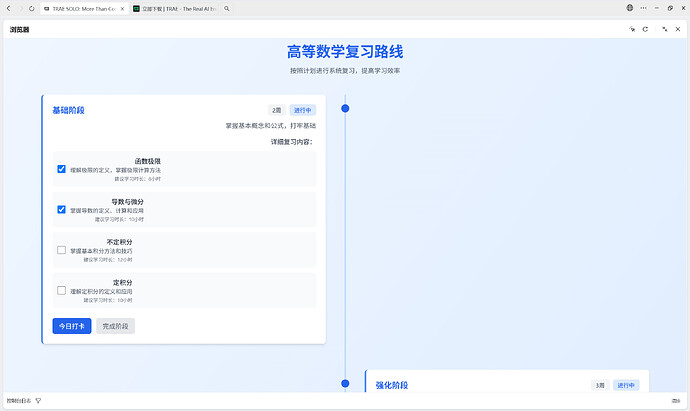The image size is (690, 411).
Task: Open the tab search magnifier icon
Action: pos(227,8)
